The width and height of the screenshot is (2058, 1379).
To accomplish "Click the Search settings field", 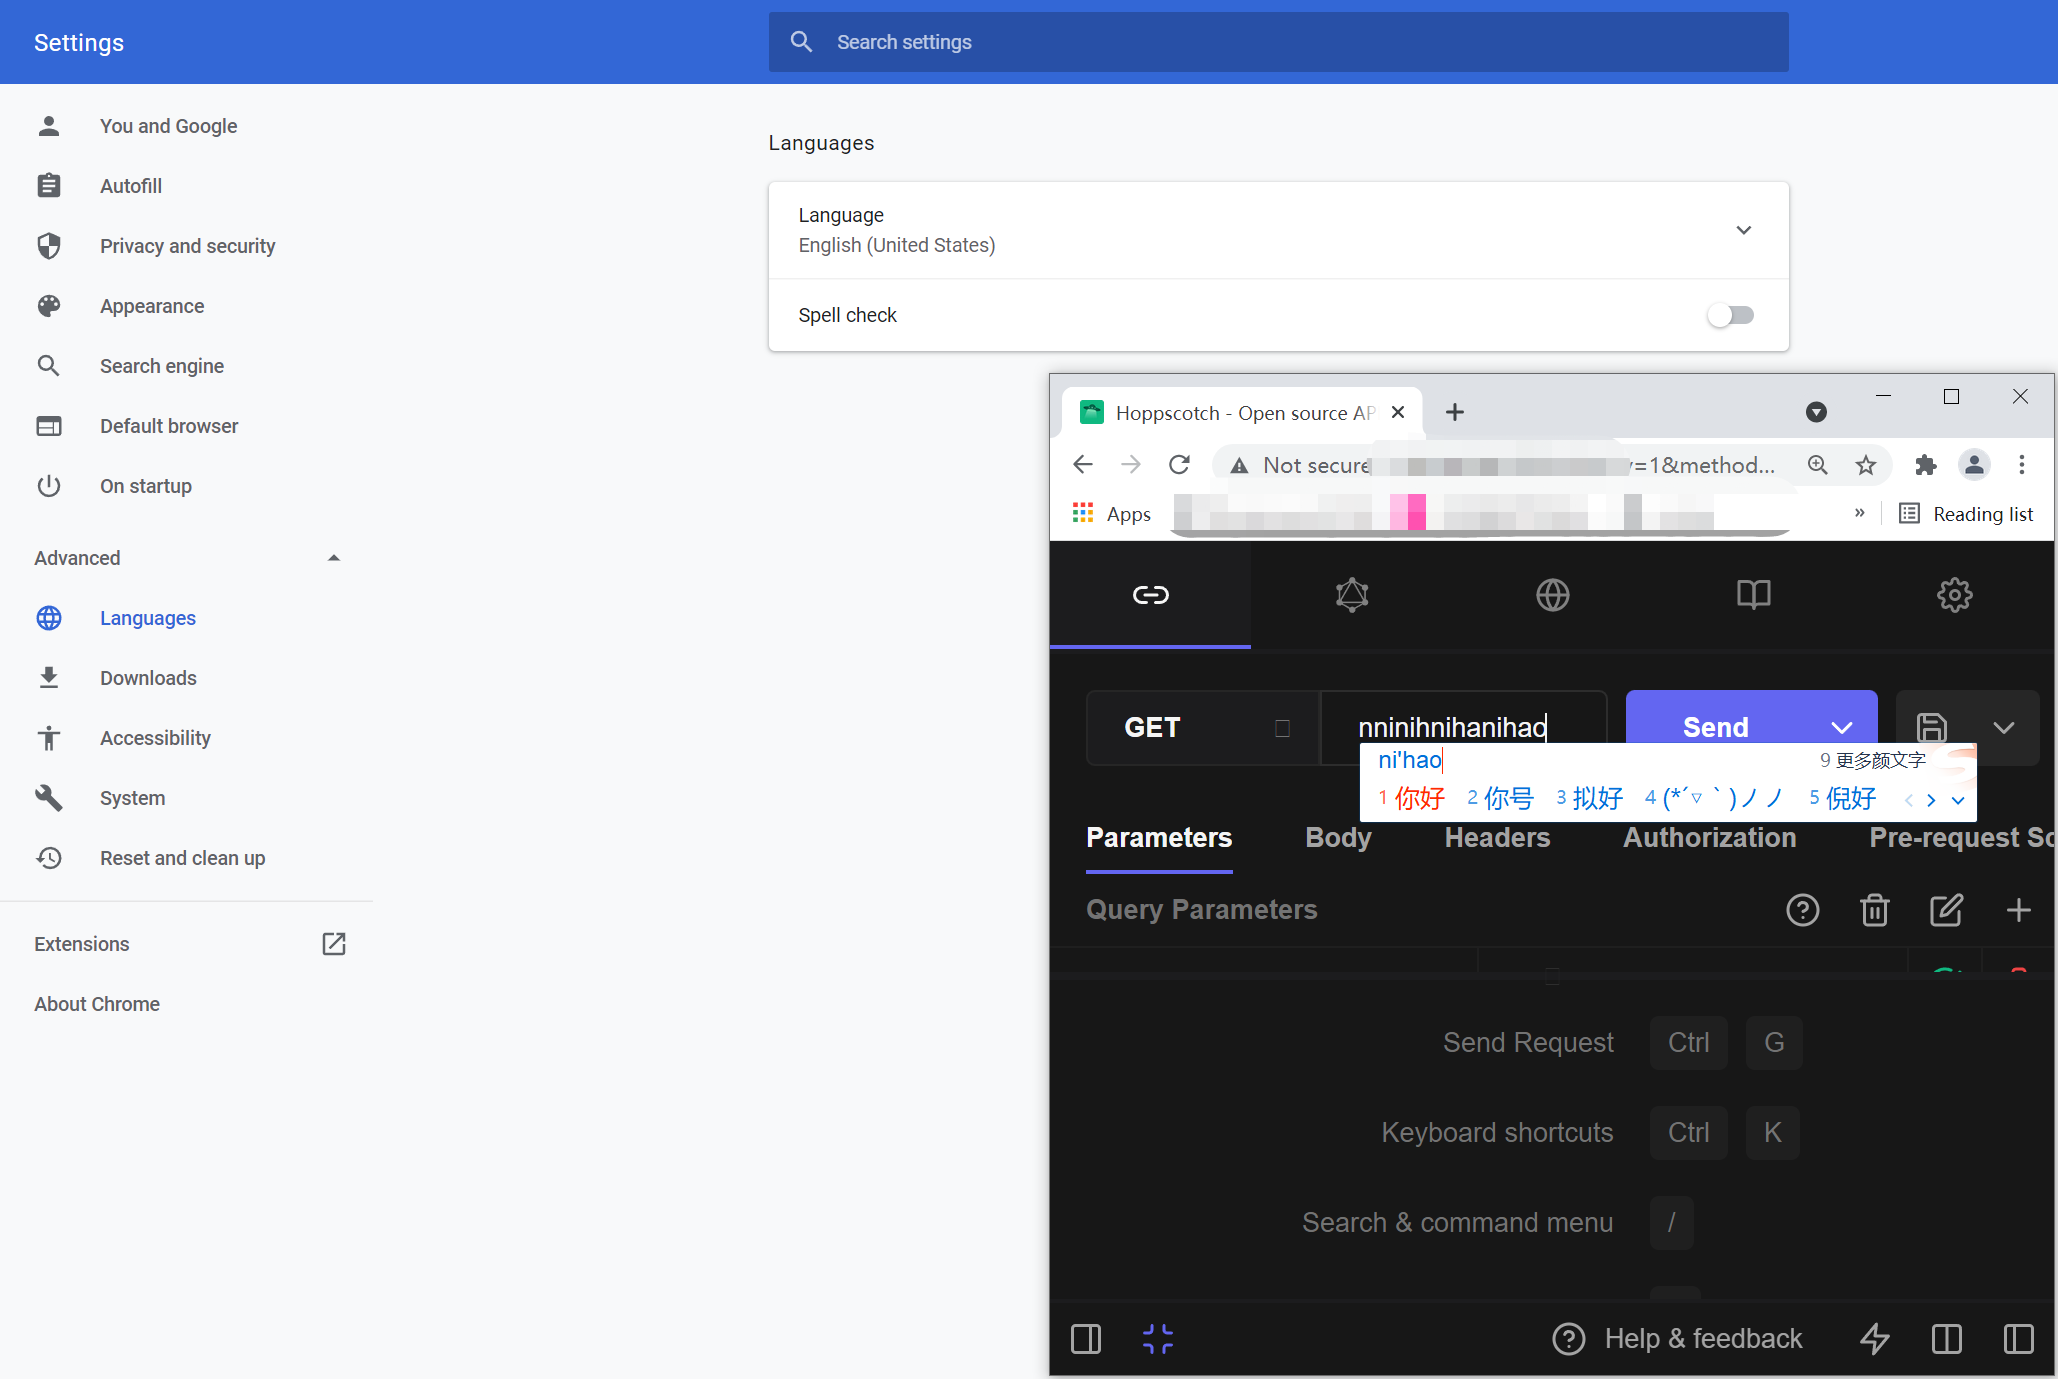I will point(1278,42).
